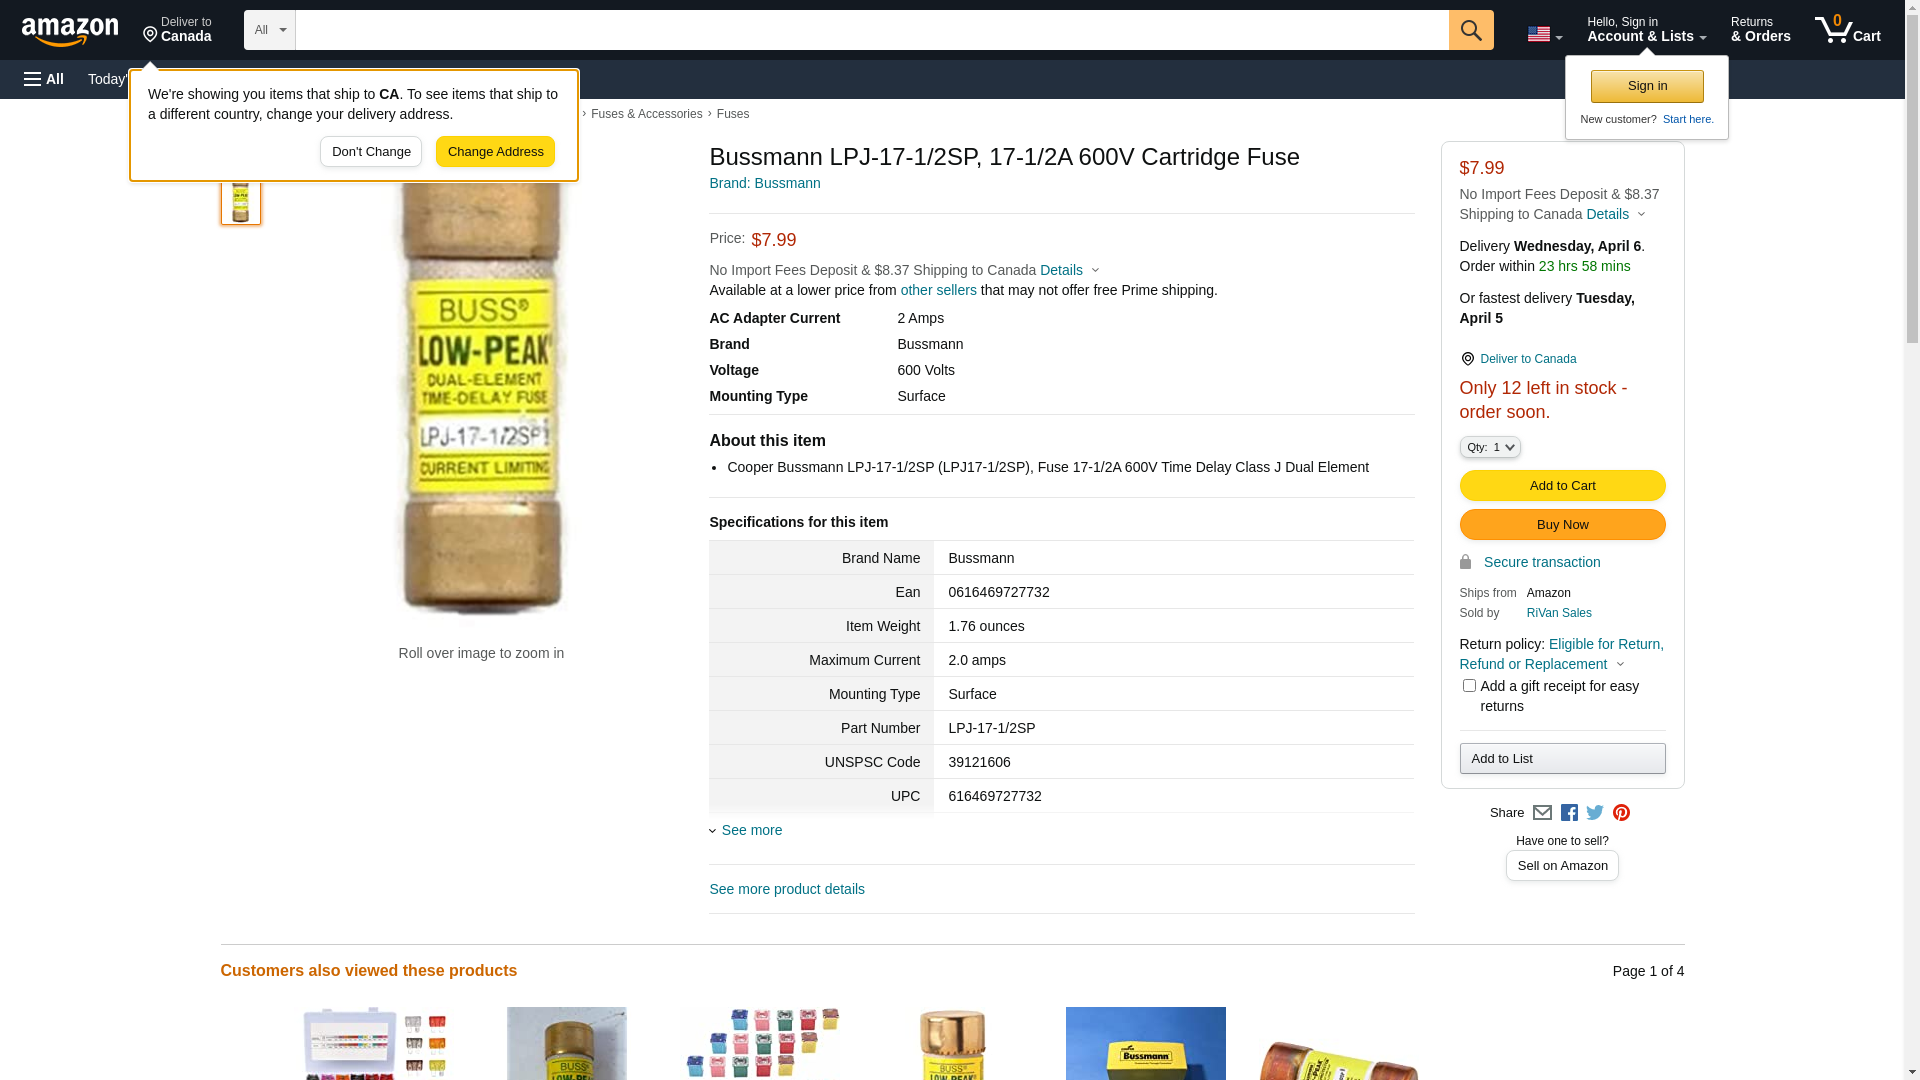Click the Add to Cart button
The width and height of the screenshot is (1920, 1080).
(x=1562, y=486)
